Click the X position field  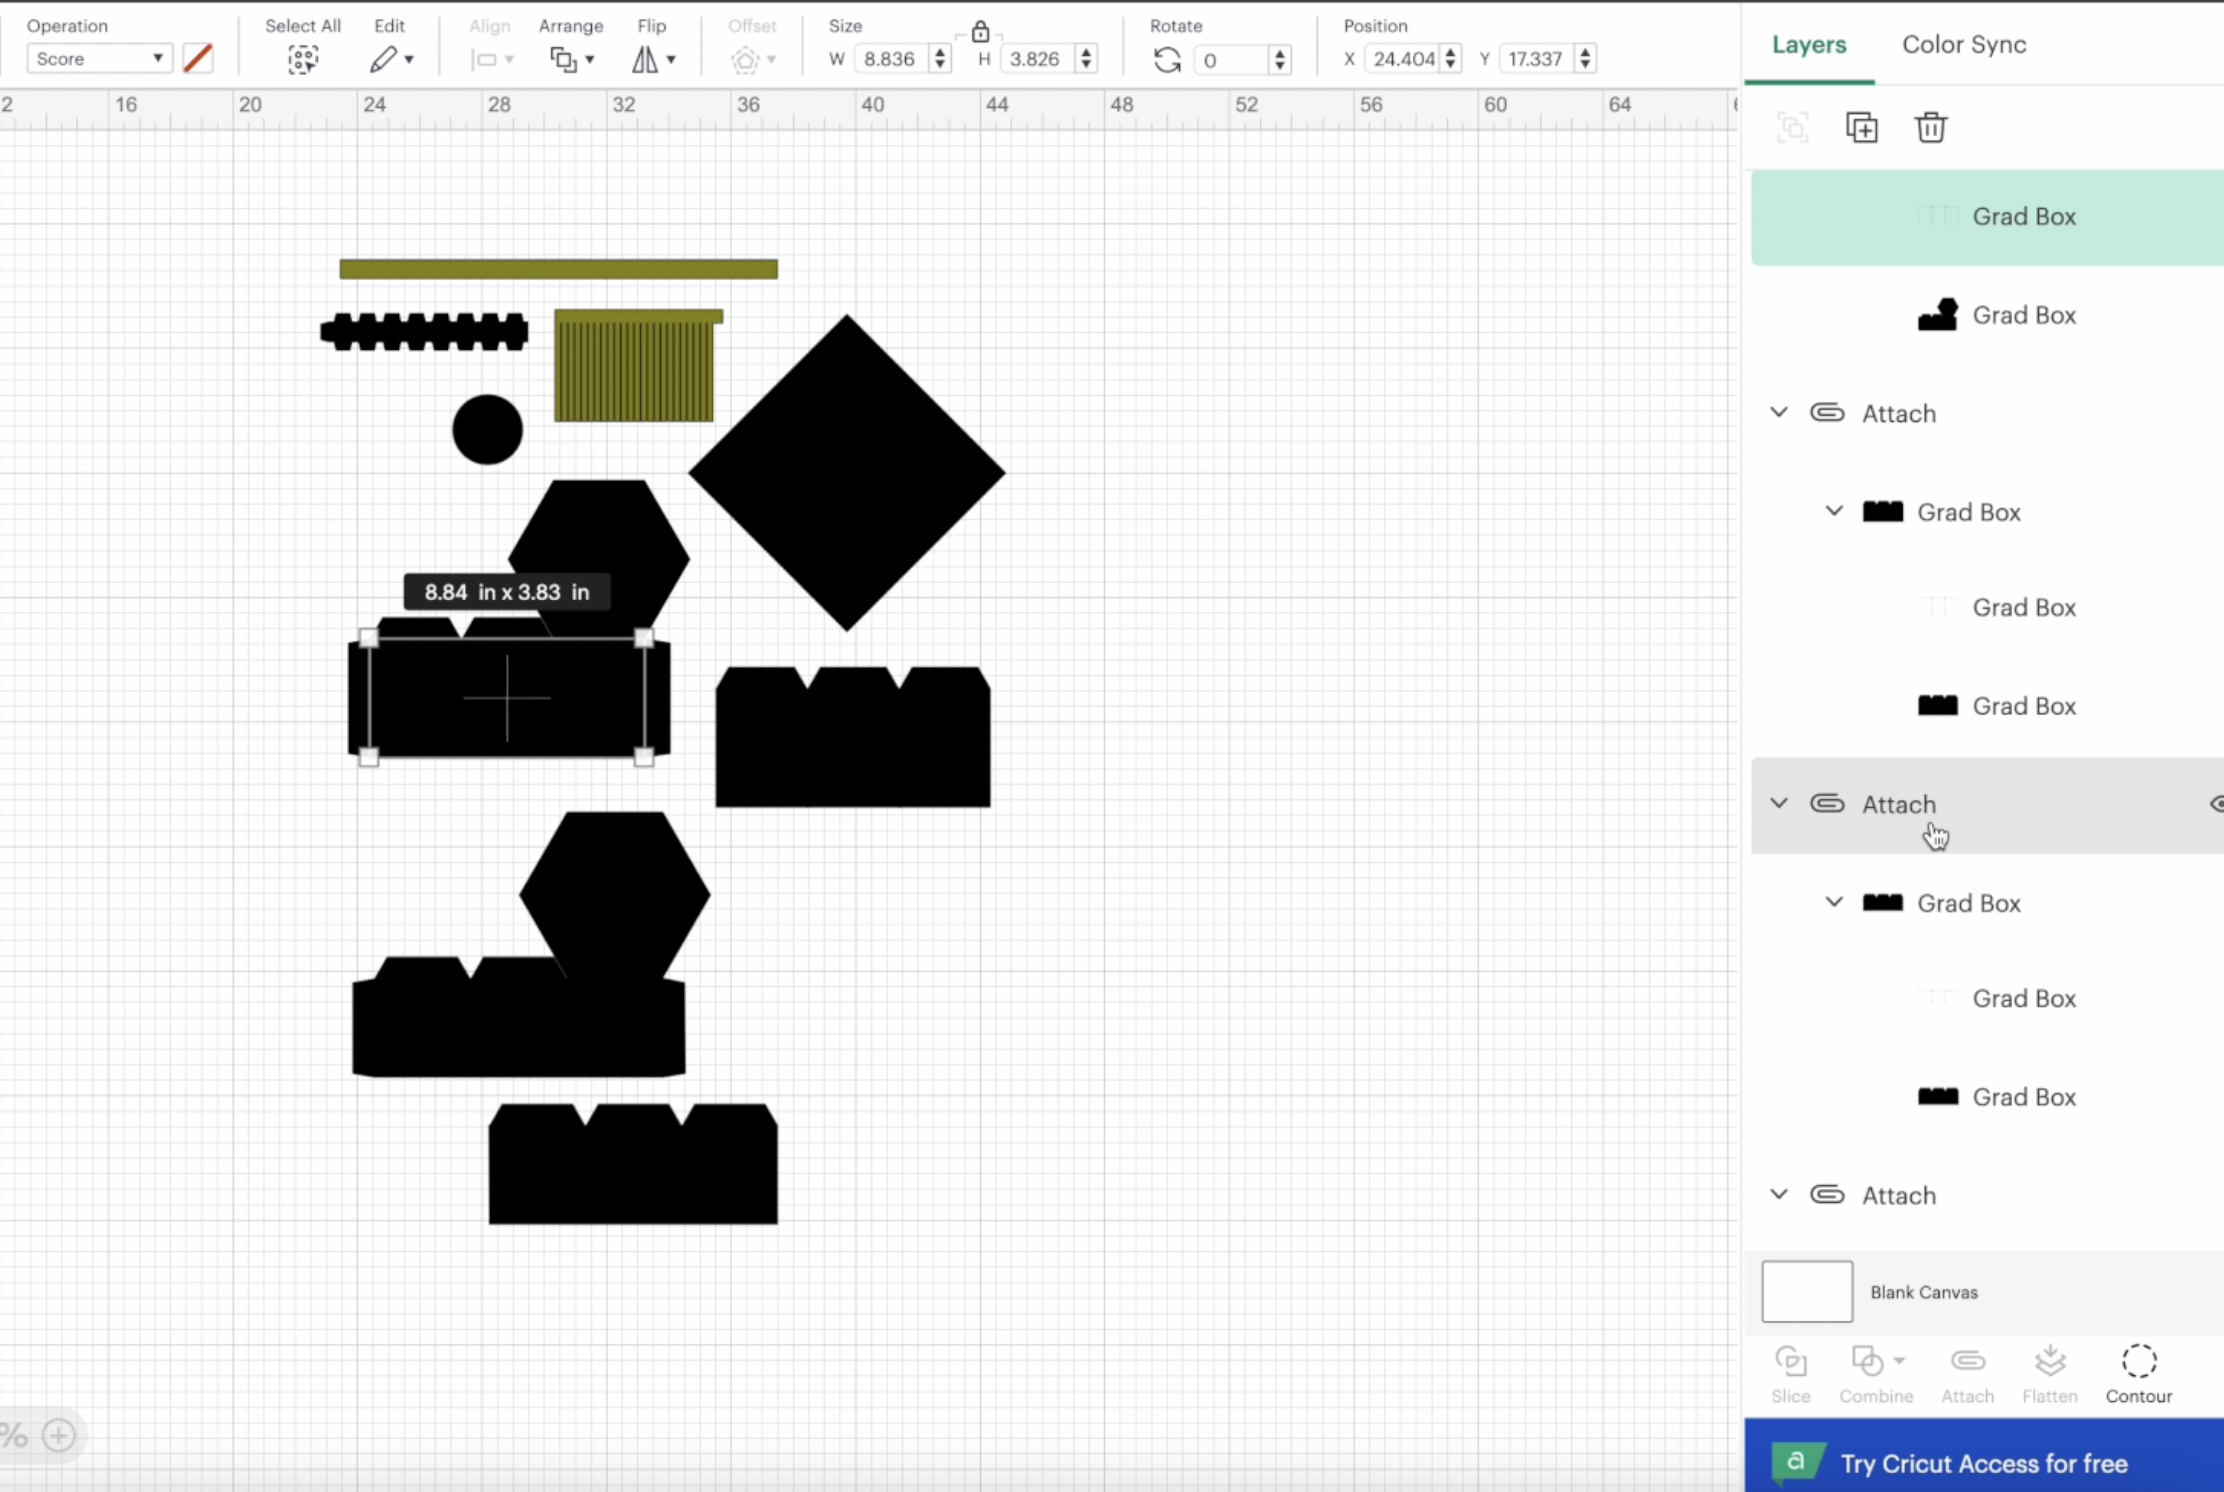[x=1403, y=59]
